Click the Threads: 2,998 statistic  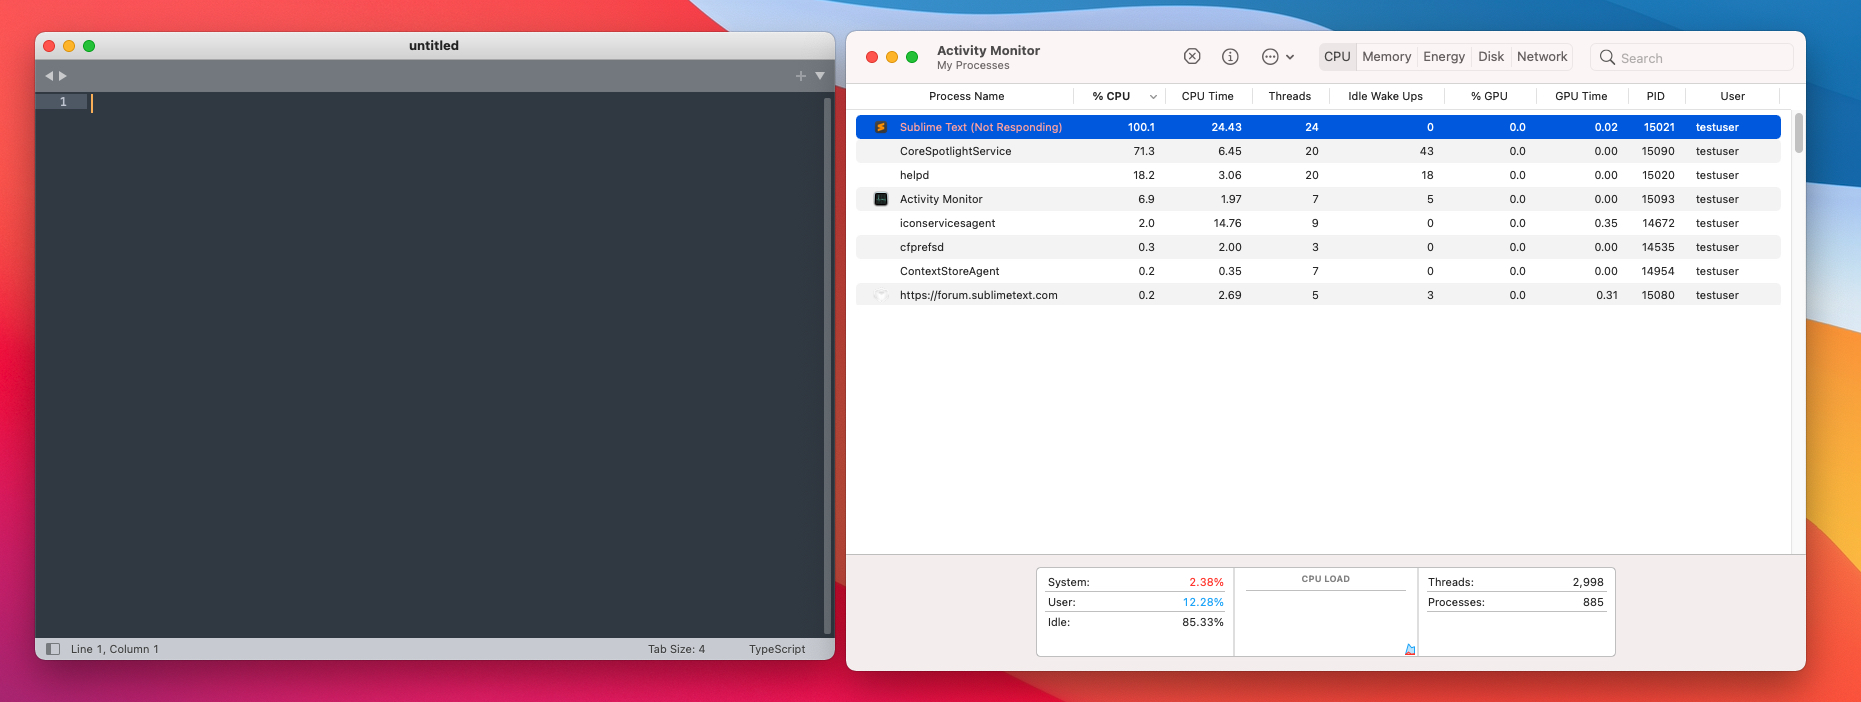click(1515, 582)
